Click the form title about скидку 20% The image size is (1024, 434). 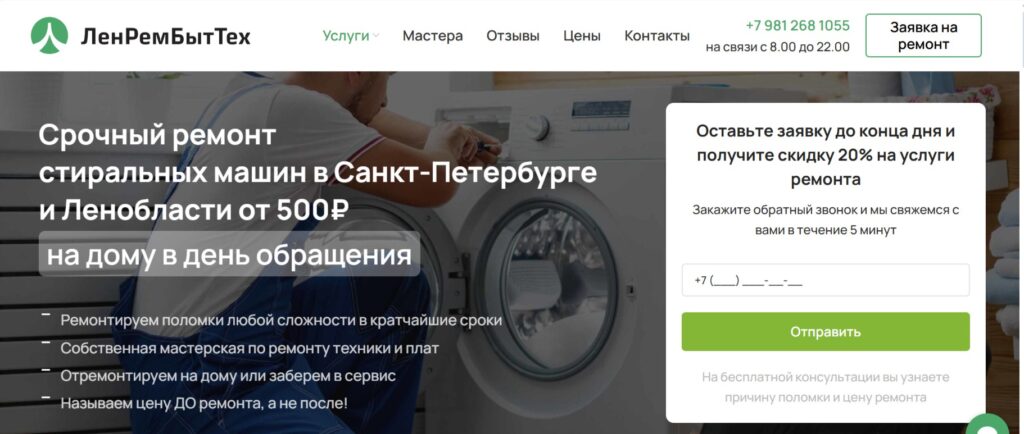point(825,155)
